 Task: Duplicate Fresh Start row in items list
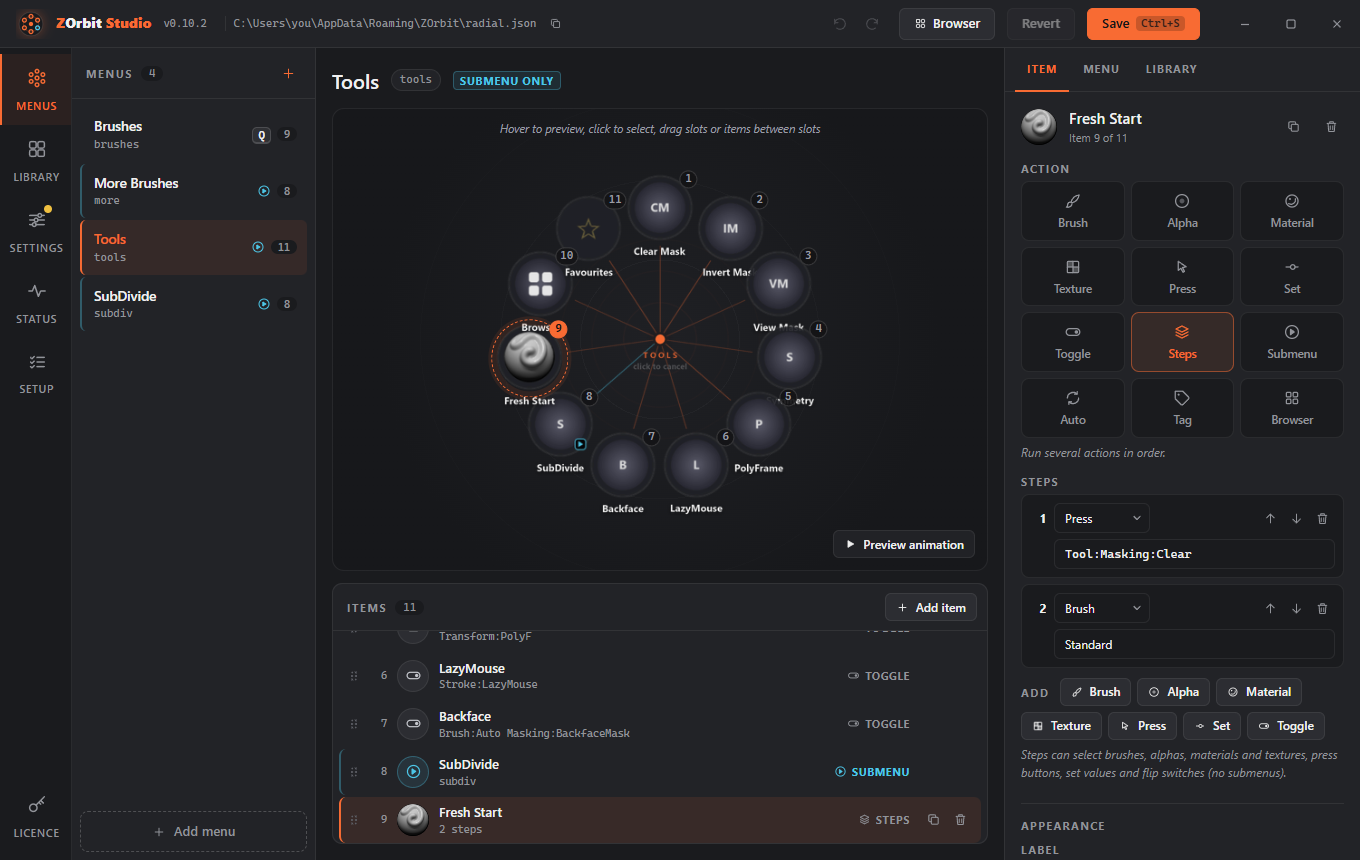[933, 820]
